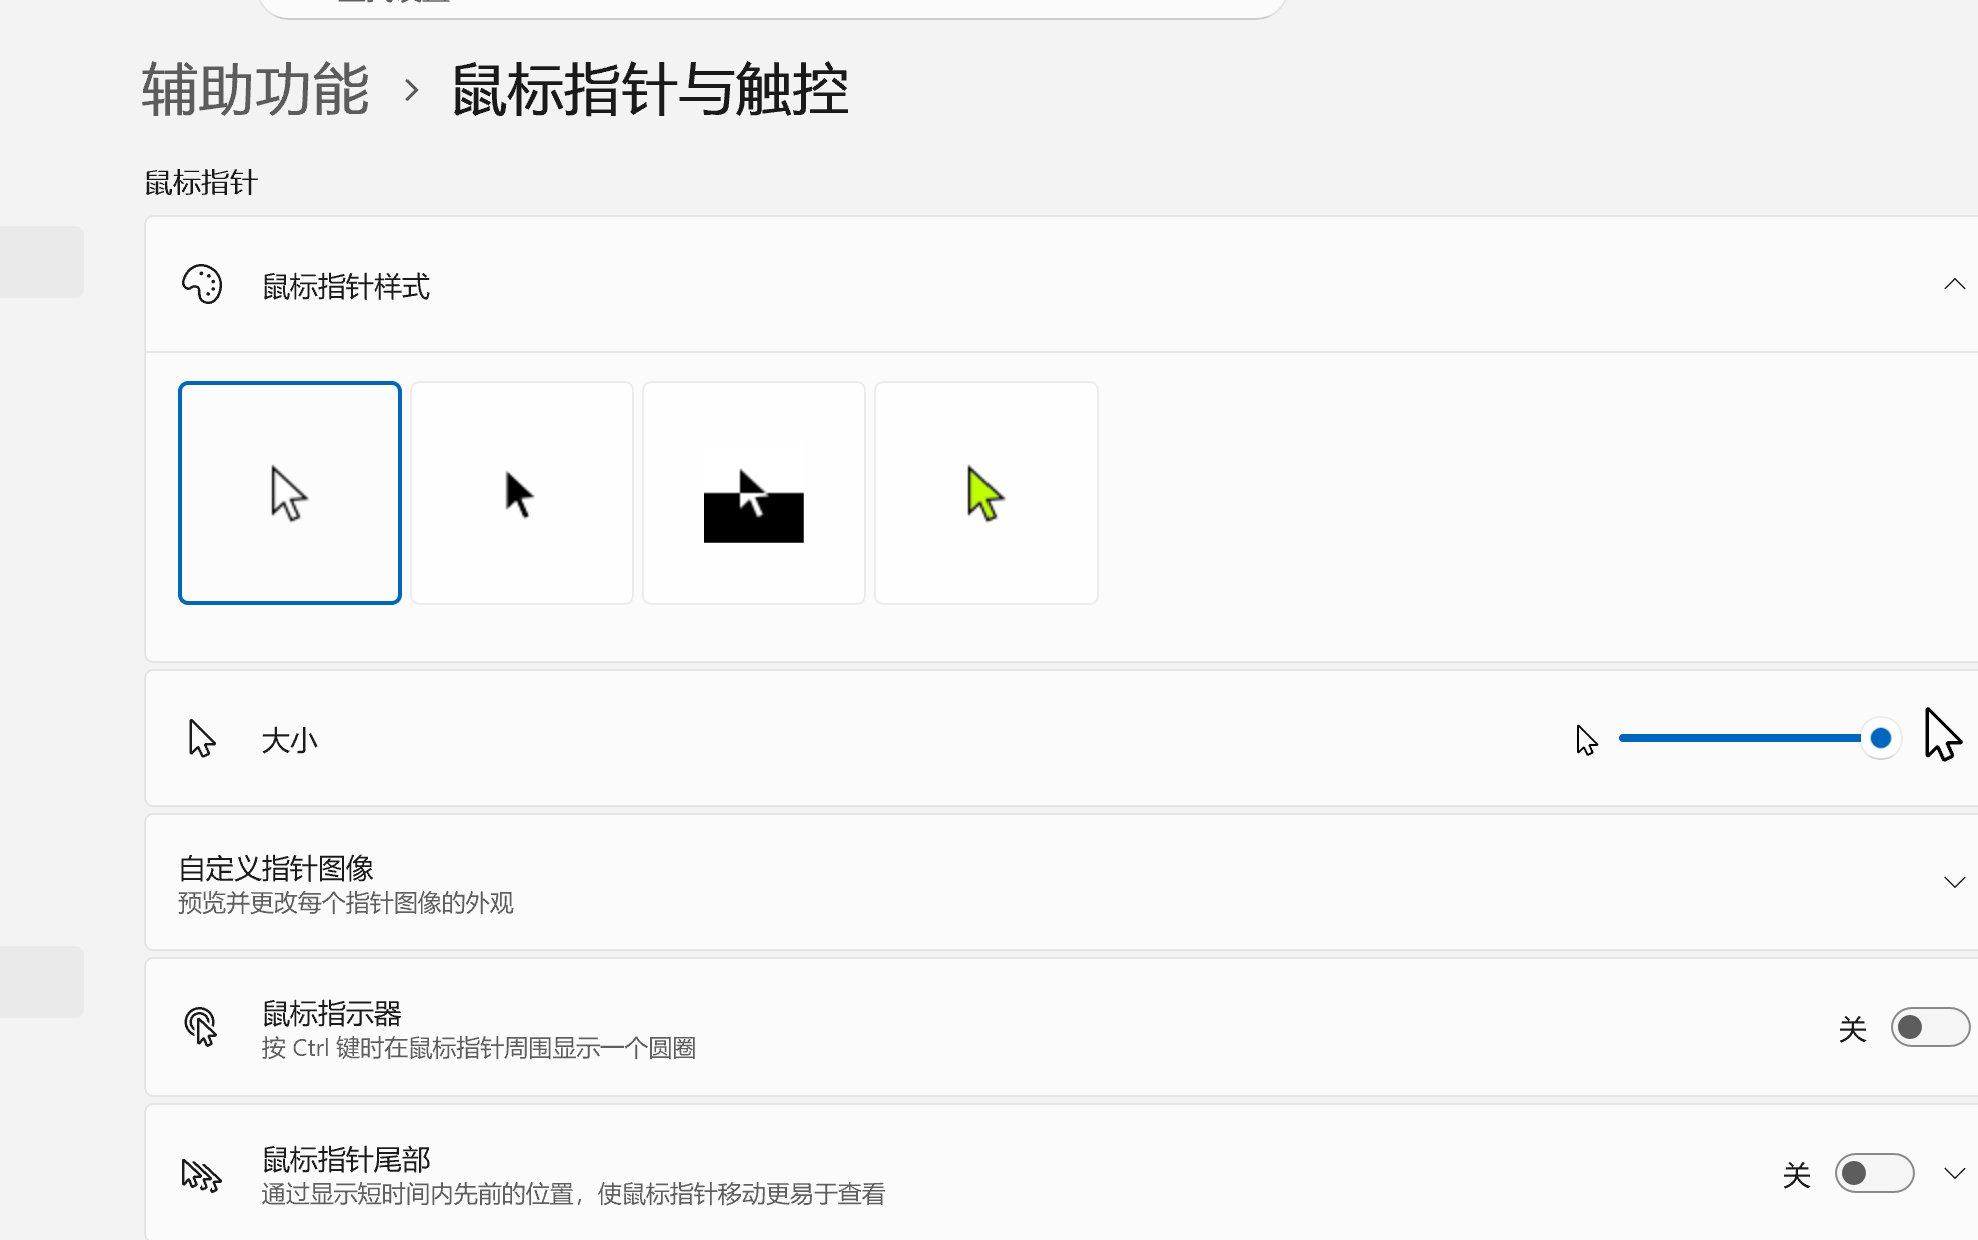Click the pointer size slider track
The width and height of the screenshot is (1978, 1240).
[x=1750, y=738]
